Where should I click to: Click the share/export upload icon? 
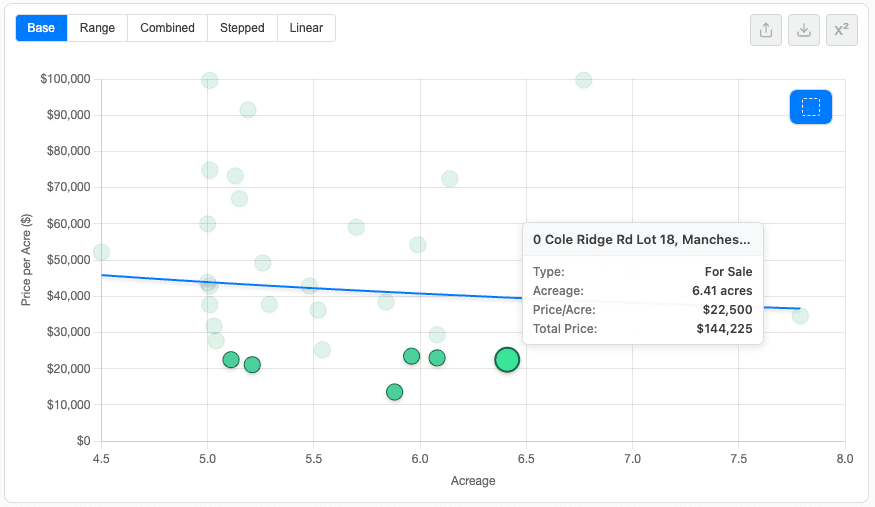[x=766, y=30]
